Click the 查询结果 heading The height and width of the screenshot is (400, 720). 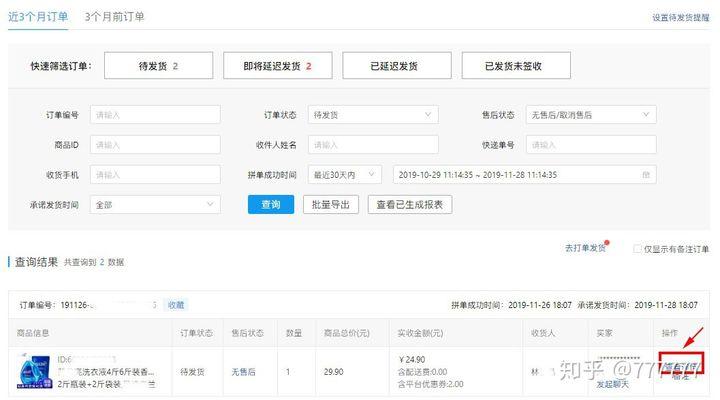36,262
